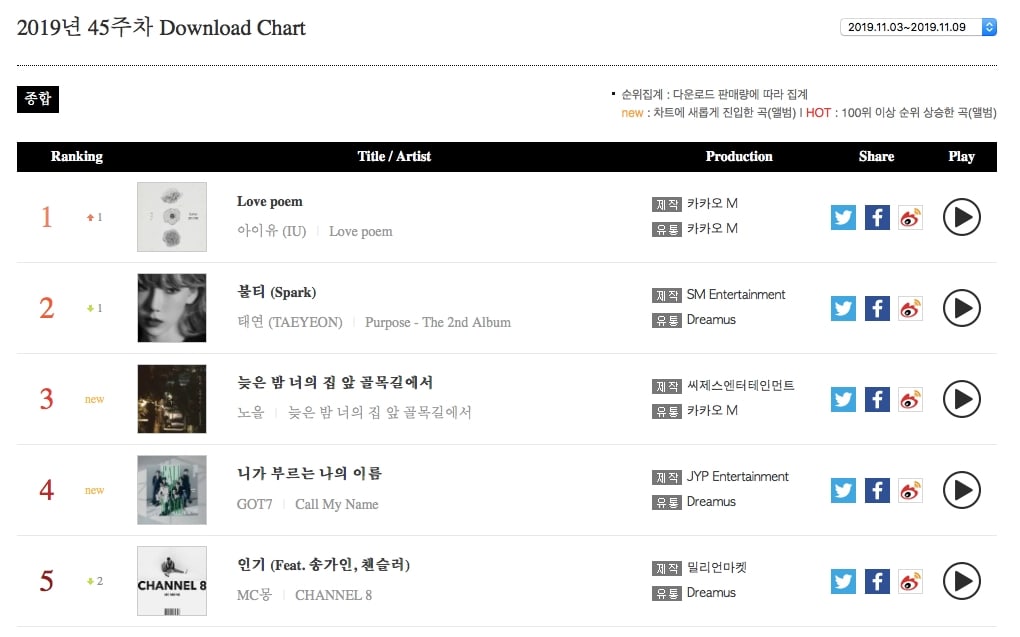Image resolution: width=1020 pixels, height=637 pixels.
Task: Share 노을 song on Weibo
Action: click(x=911, y=400)
